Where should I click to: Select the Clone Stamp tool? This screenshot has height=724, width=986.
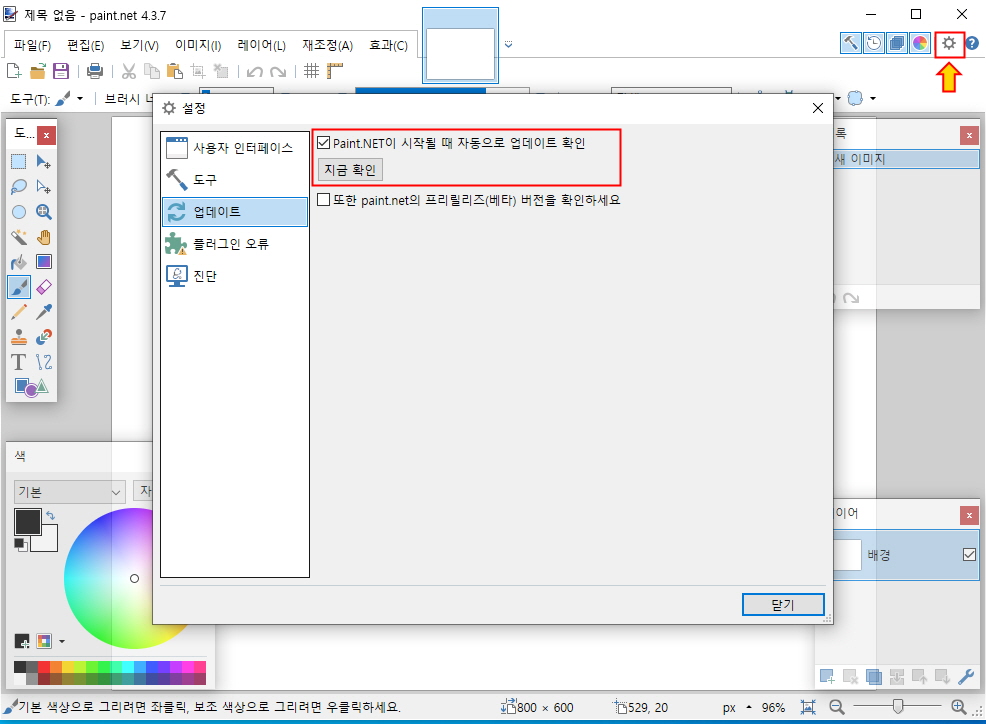pos(19,337)
